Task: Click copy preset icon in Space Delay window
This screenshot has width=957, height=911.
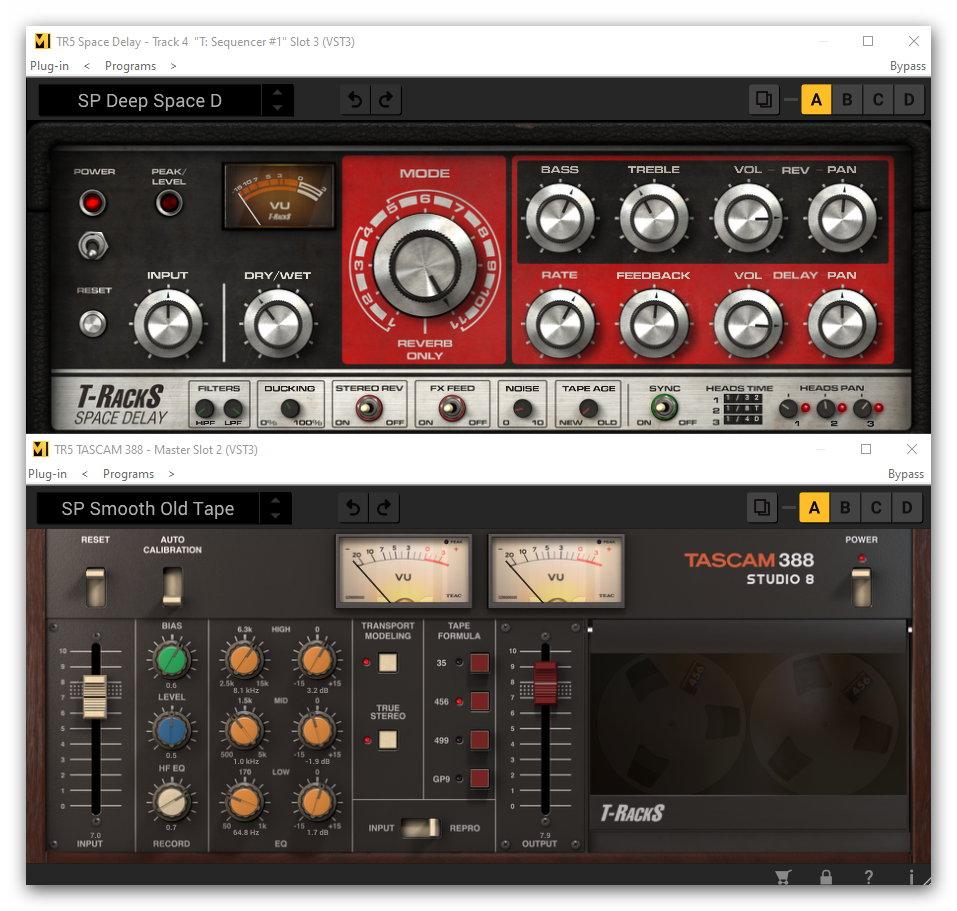Action: pyautogui.click(x=764, y=99)
